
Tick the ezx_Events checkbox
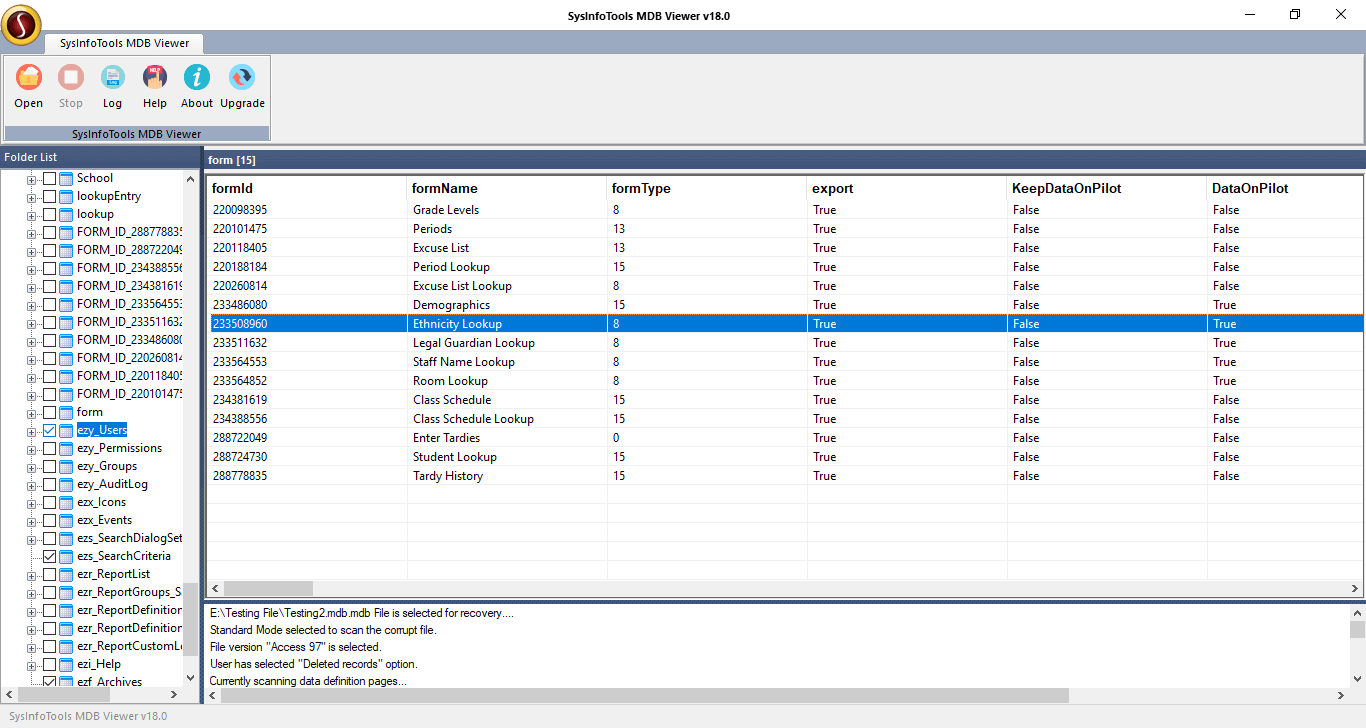tap(49, 520)
